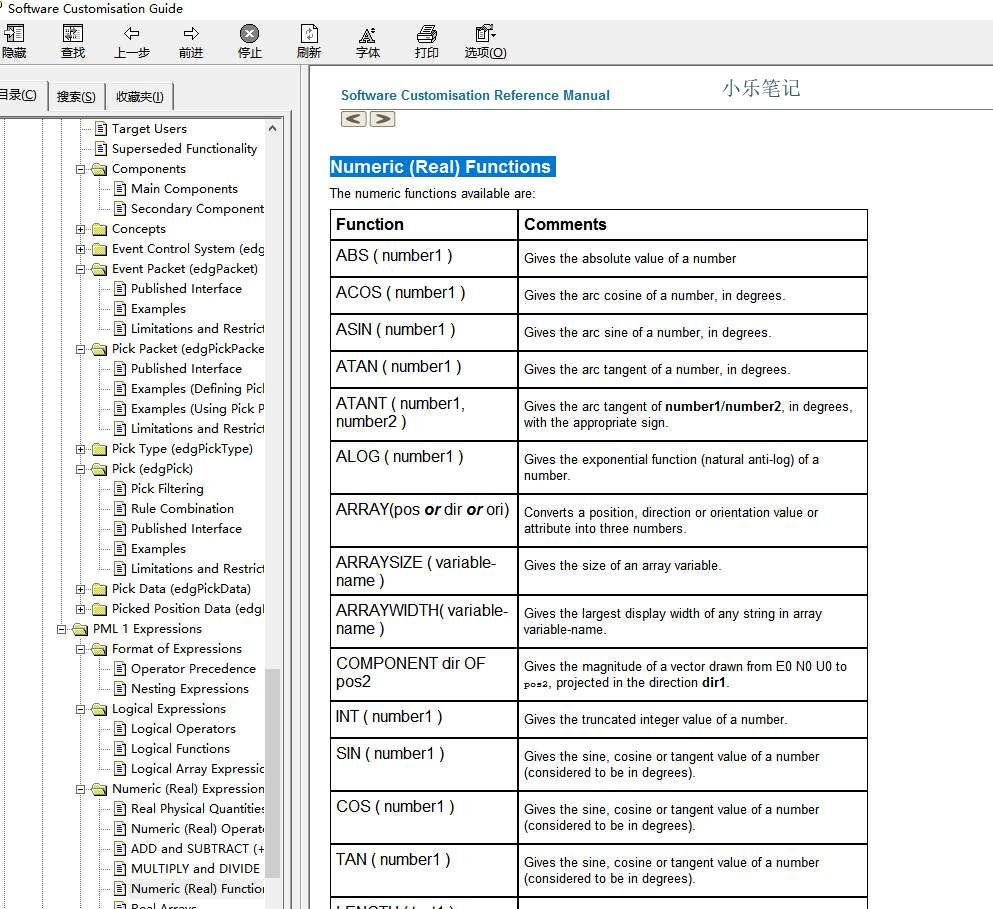Collapse the Components tree node
The height and width of the screenshot is (909, 993).
click(80, 169)
